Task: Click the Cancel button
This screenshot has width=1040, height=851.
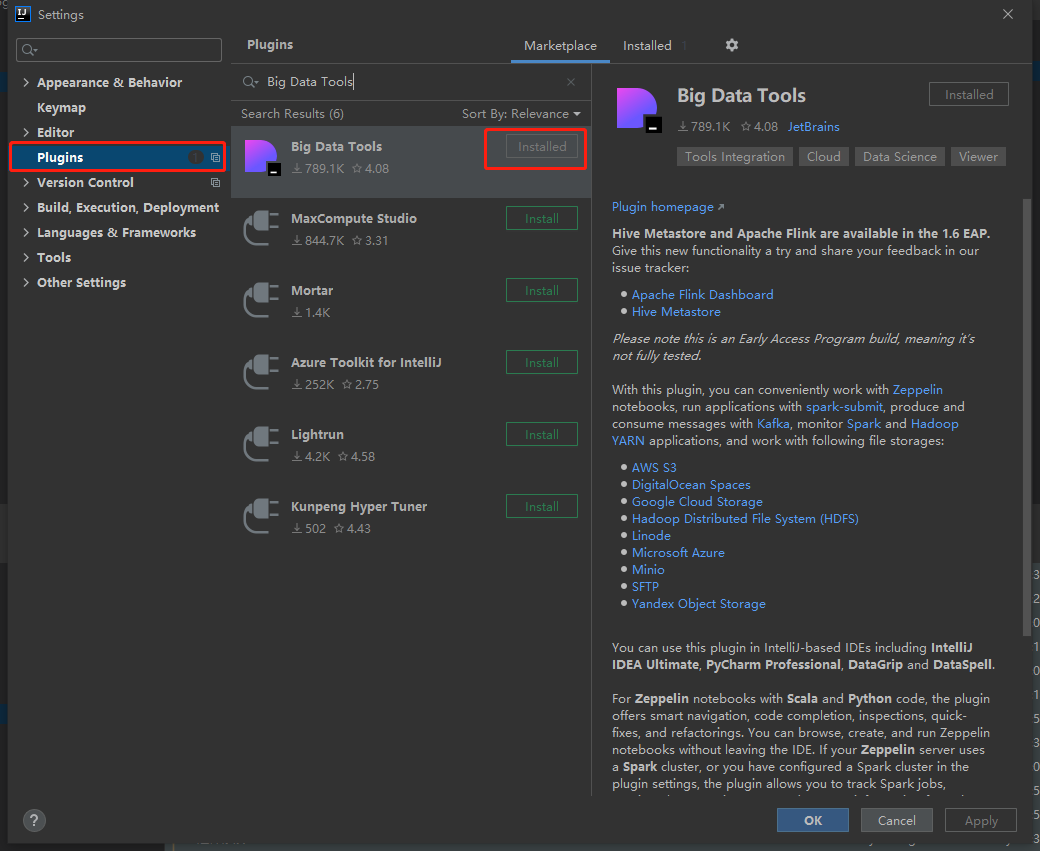Action: click(x=897, y=820)
